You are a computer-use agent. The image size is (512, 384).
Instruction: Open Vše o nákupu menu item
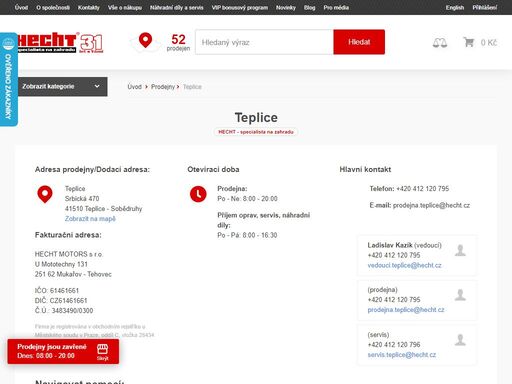coord(125,7)
